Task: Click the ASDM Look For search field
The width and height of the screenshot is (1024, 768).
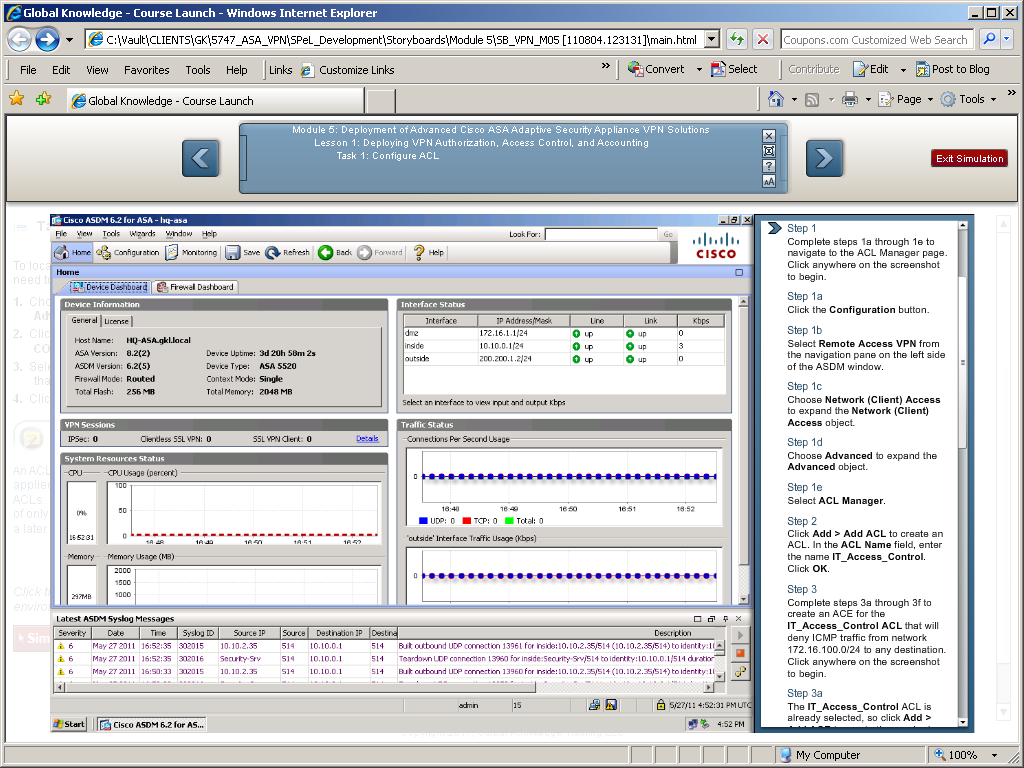Action: (x=600, y=234)
